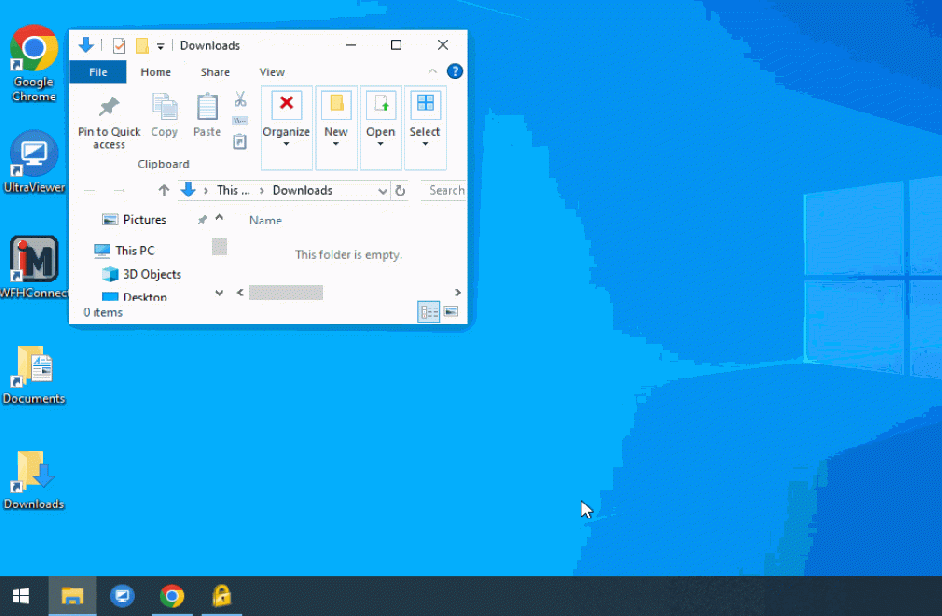The image size is (942, 616).
Task: Open the Share ribbon tab
Action: tap(215, 72)
